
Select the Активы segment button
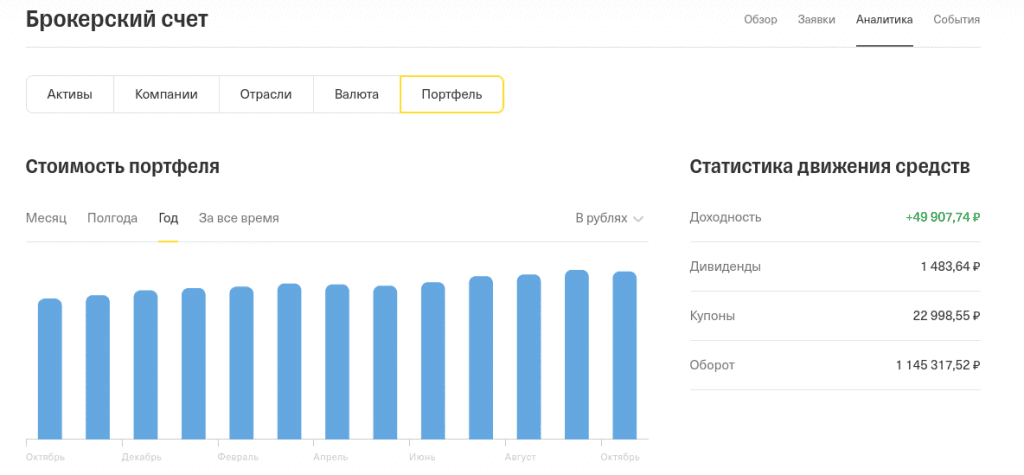tap(70, 95)
